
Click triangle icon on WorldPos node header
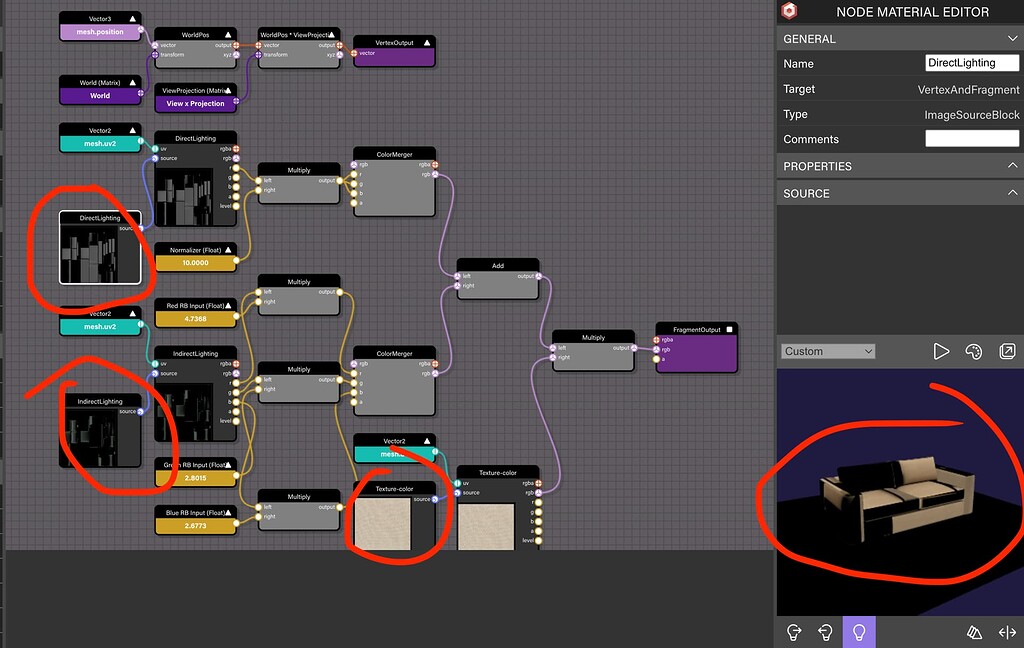point(228,35)
